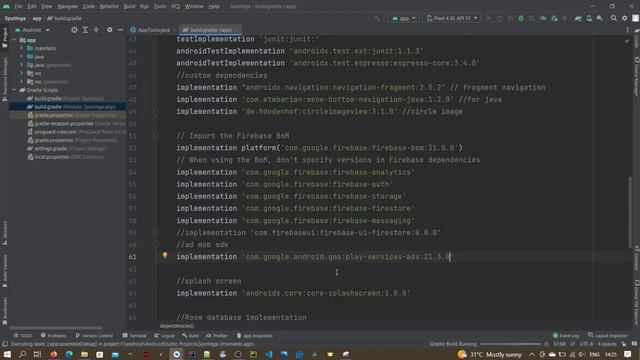The image size is (640, 360).
Task: Select proguard-rules.pro in project tree
Action: pyautogui.click(x=77, y=132)
